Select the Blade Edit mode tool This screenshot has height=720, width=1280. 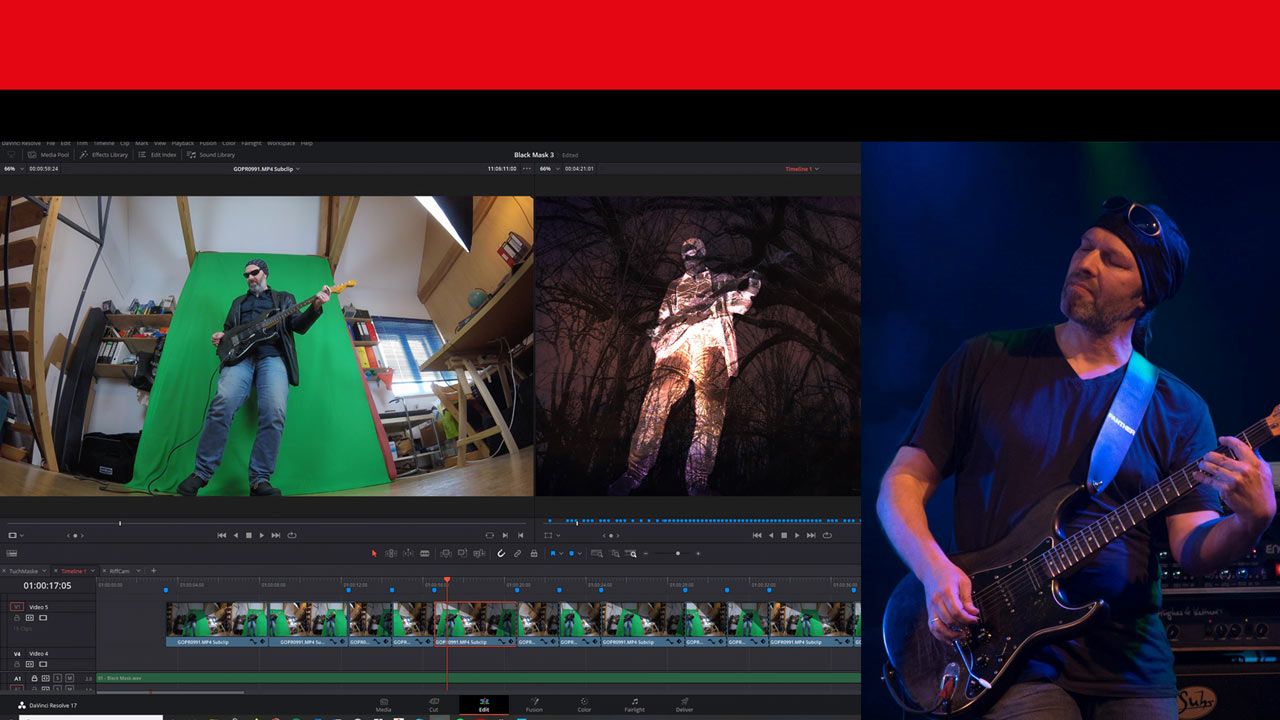[x=425, y=553]
